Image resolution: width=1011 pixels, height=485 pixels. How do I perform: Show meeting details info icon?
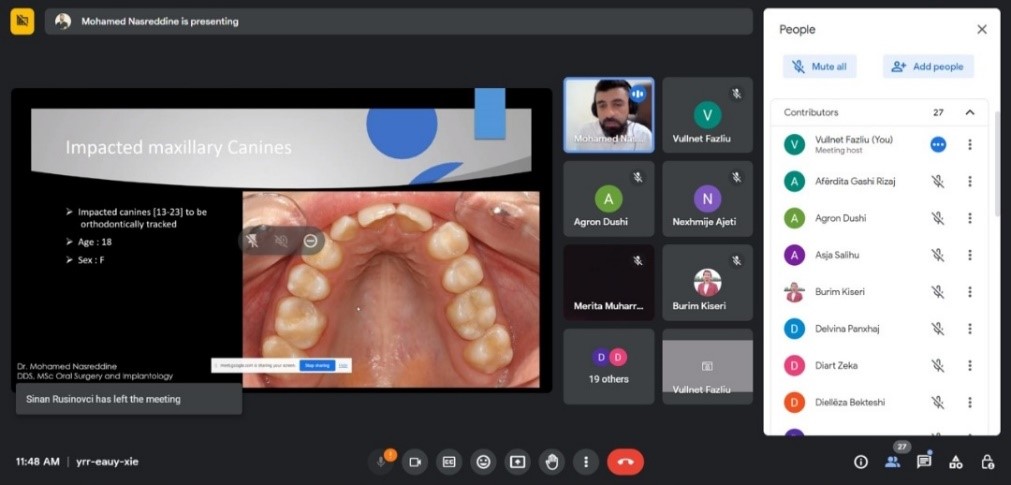pyautogui.click(x=860, y=462)
